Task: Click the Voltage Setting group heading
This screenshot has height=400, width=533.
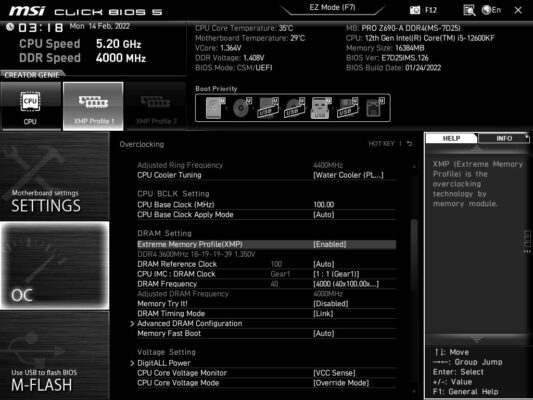Action: (167, 352)
